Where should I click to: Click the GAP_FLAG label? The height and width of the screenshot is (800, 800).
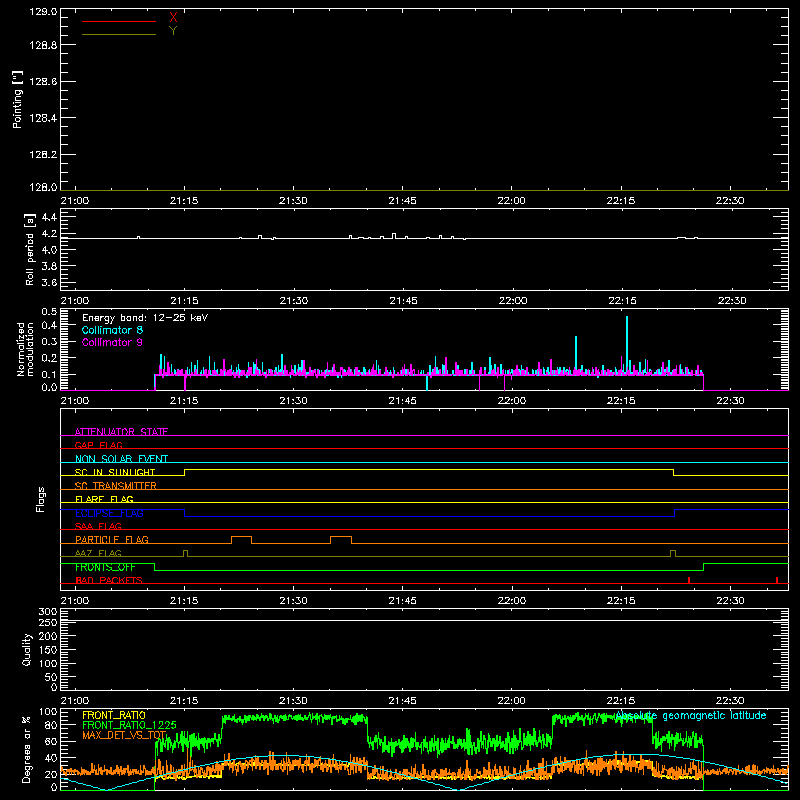(98, 445)
